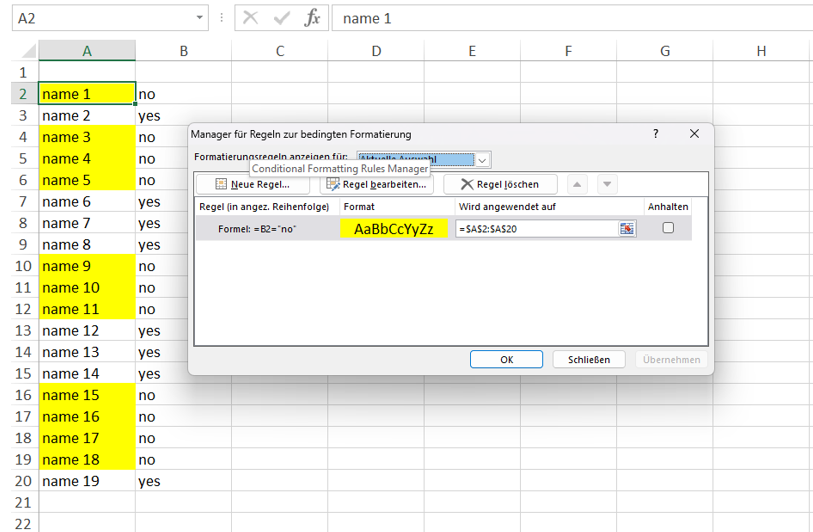Click cell containing name 19
The width and height of the screenshot is (813, 532).
[87, 481]
